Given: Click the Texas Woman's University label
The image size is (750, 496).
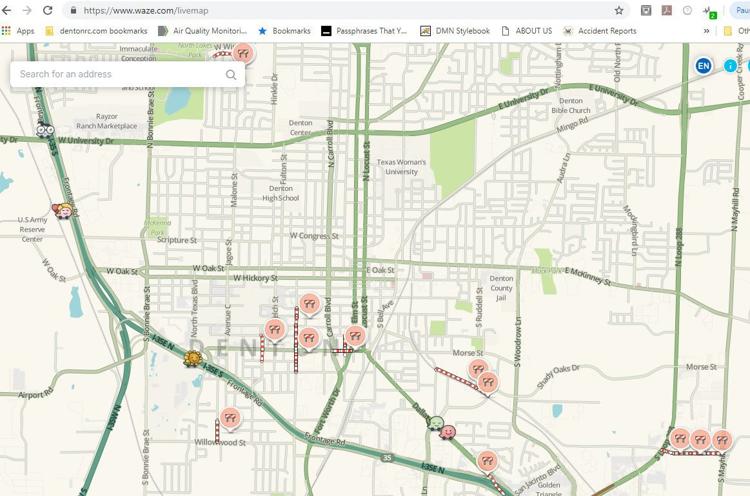Looking at the screenshot, I should (401, 167).
